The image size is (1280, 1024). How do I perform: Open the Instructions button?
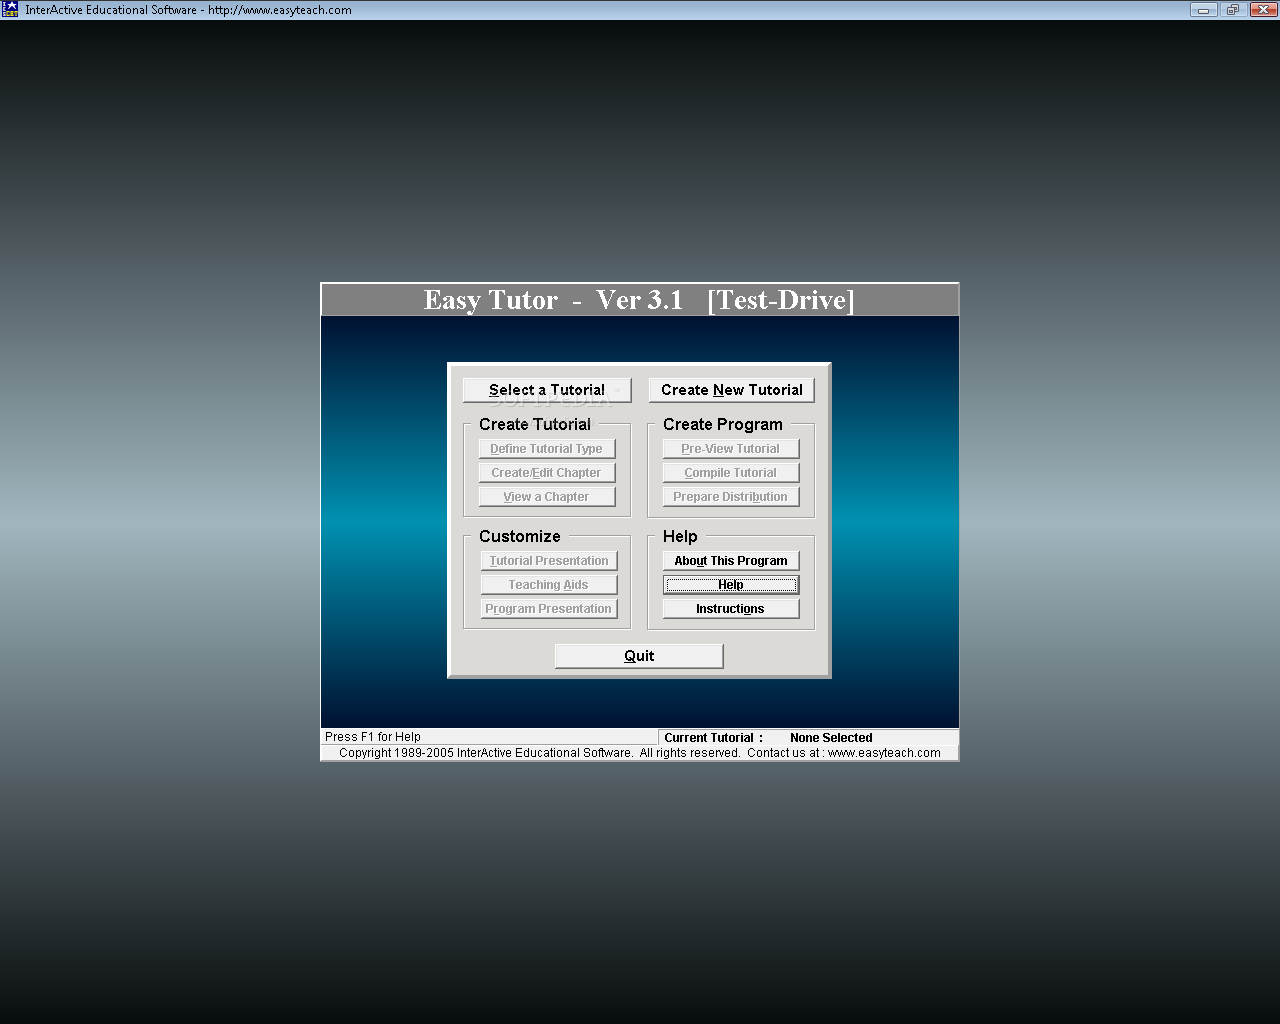click(x=731, y=609)
